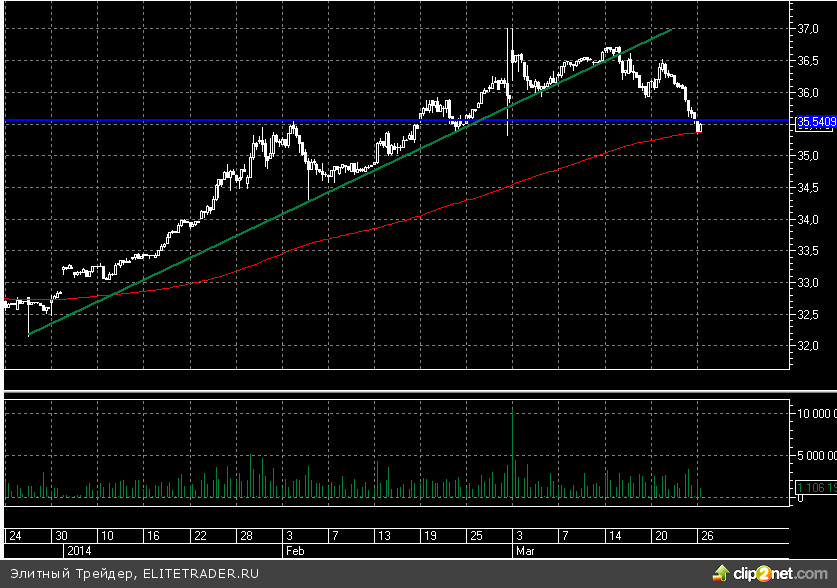Click the 34,5 price axis label
This screenshot has width=837, height=588.
coord(808,188)
